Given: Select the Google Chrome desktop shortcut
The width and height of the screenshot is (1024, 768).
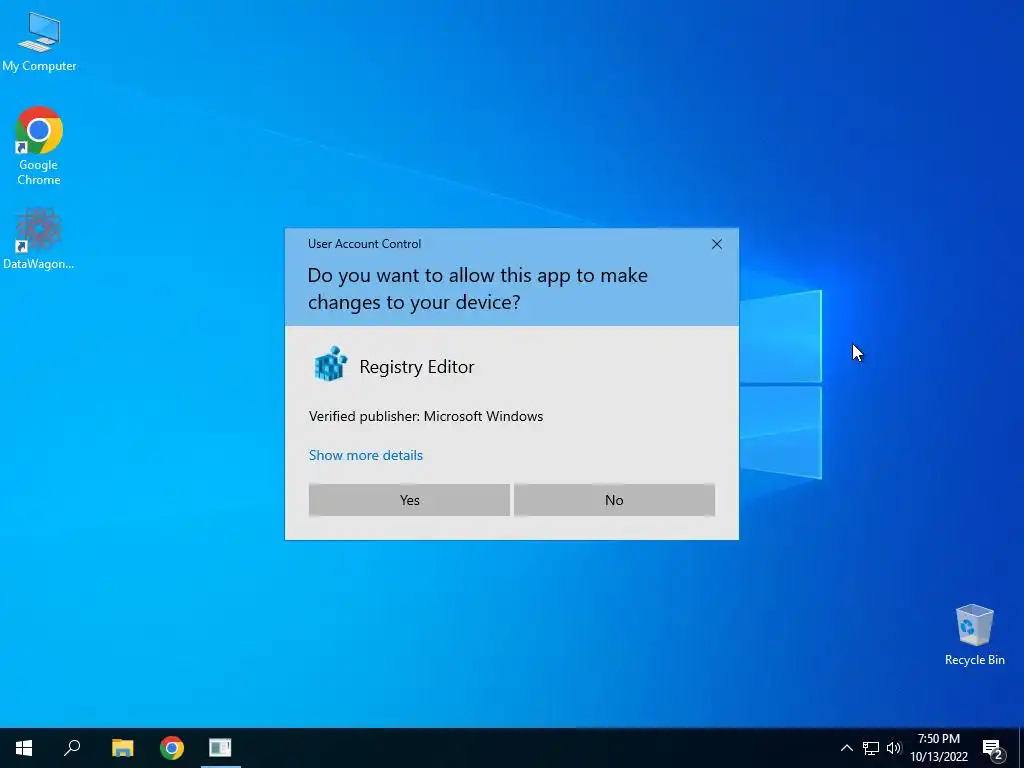Looking at the screenshot, I should click(x=39, y=146).
